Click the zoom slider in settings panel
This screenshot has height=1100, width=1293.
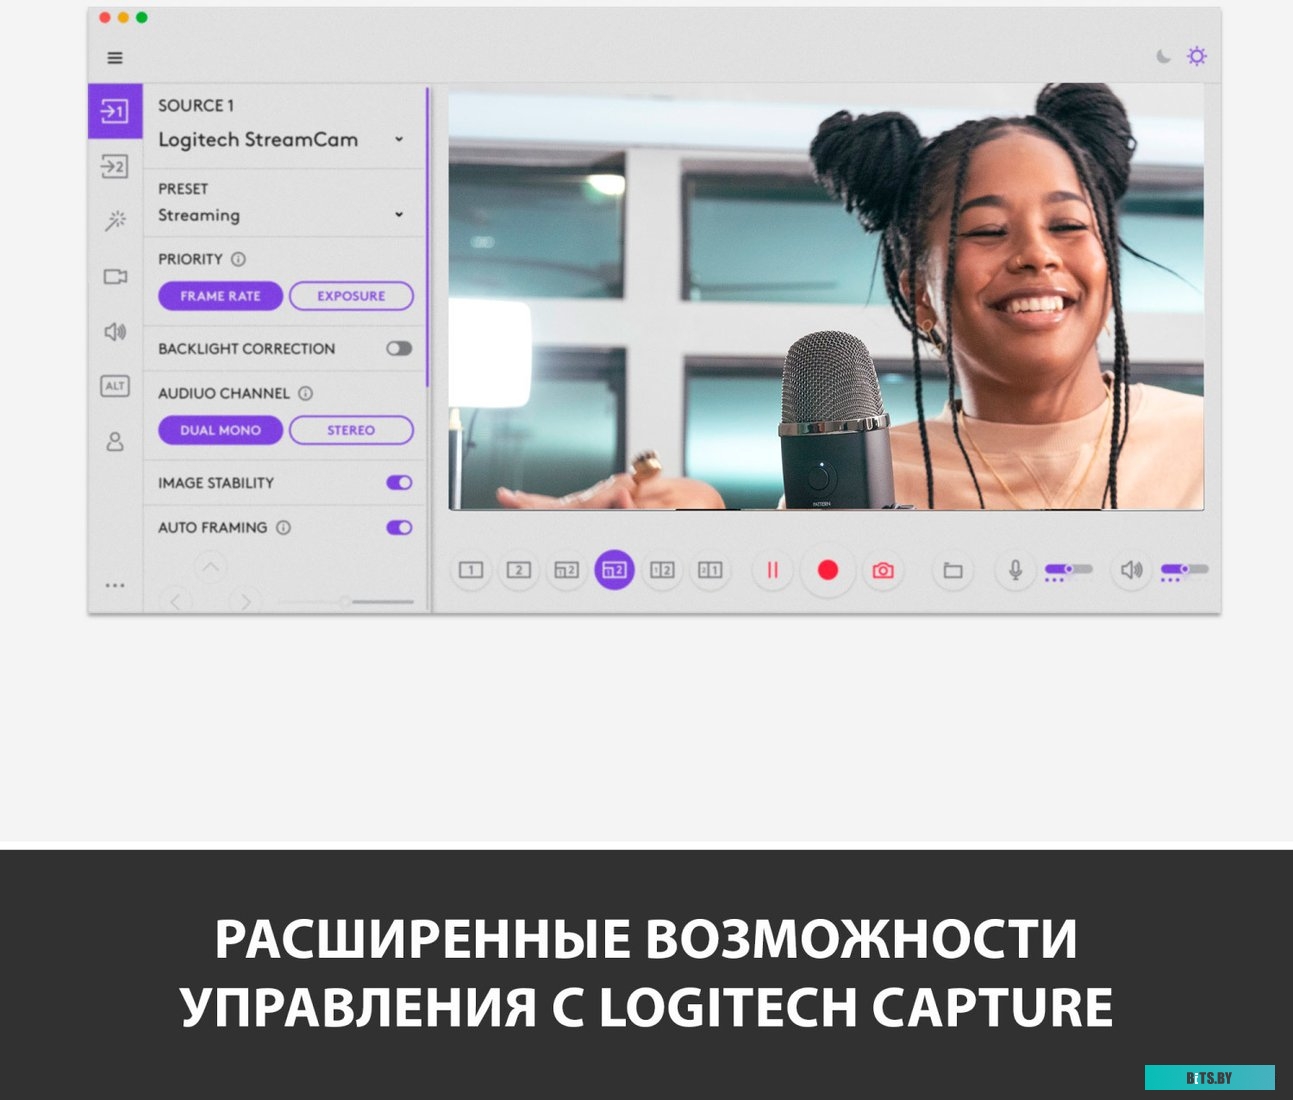tap(346, 602)
